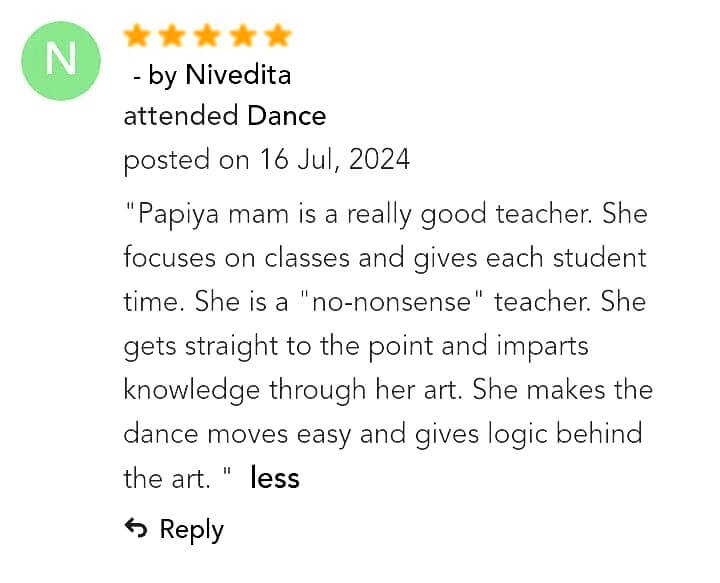Viewport: 720px width, 583px height.
Task: Click the green N avatar circle
Action: pyautogui.click(x=60, y=59)
